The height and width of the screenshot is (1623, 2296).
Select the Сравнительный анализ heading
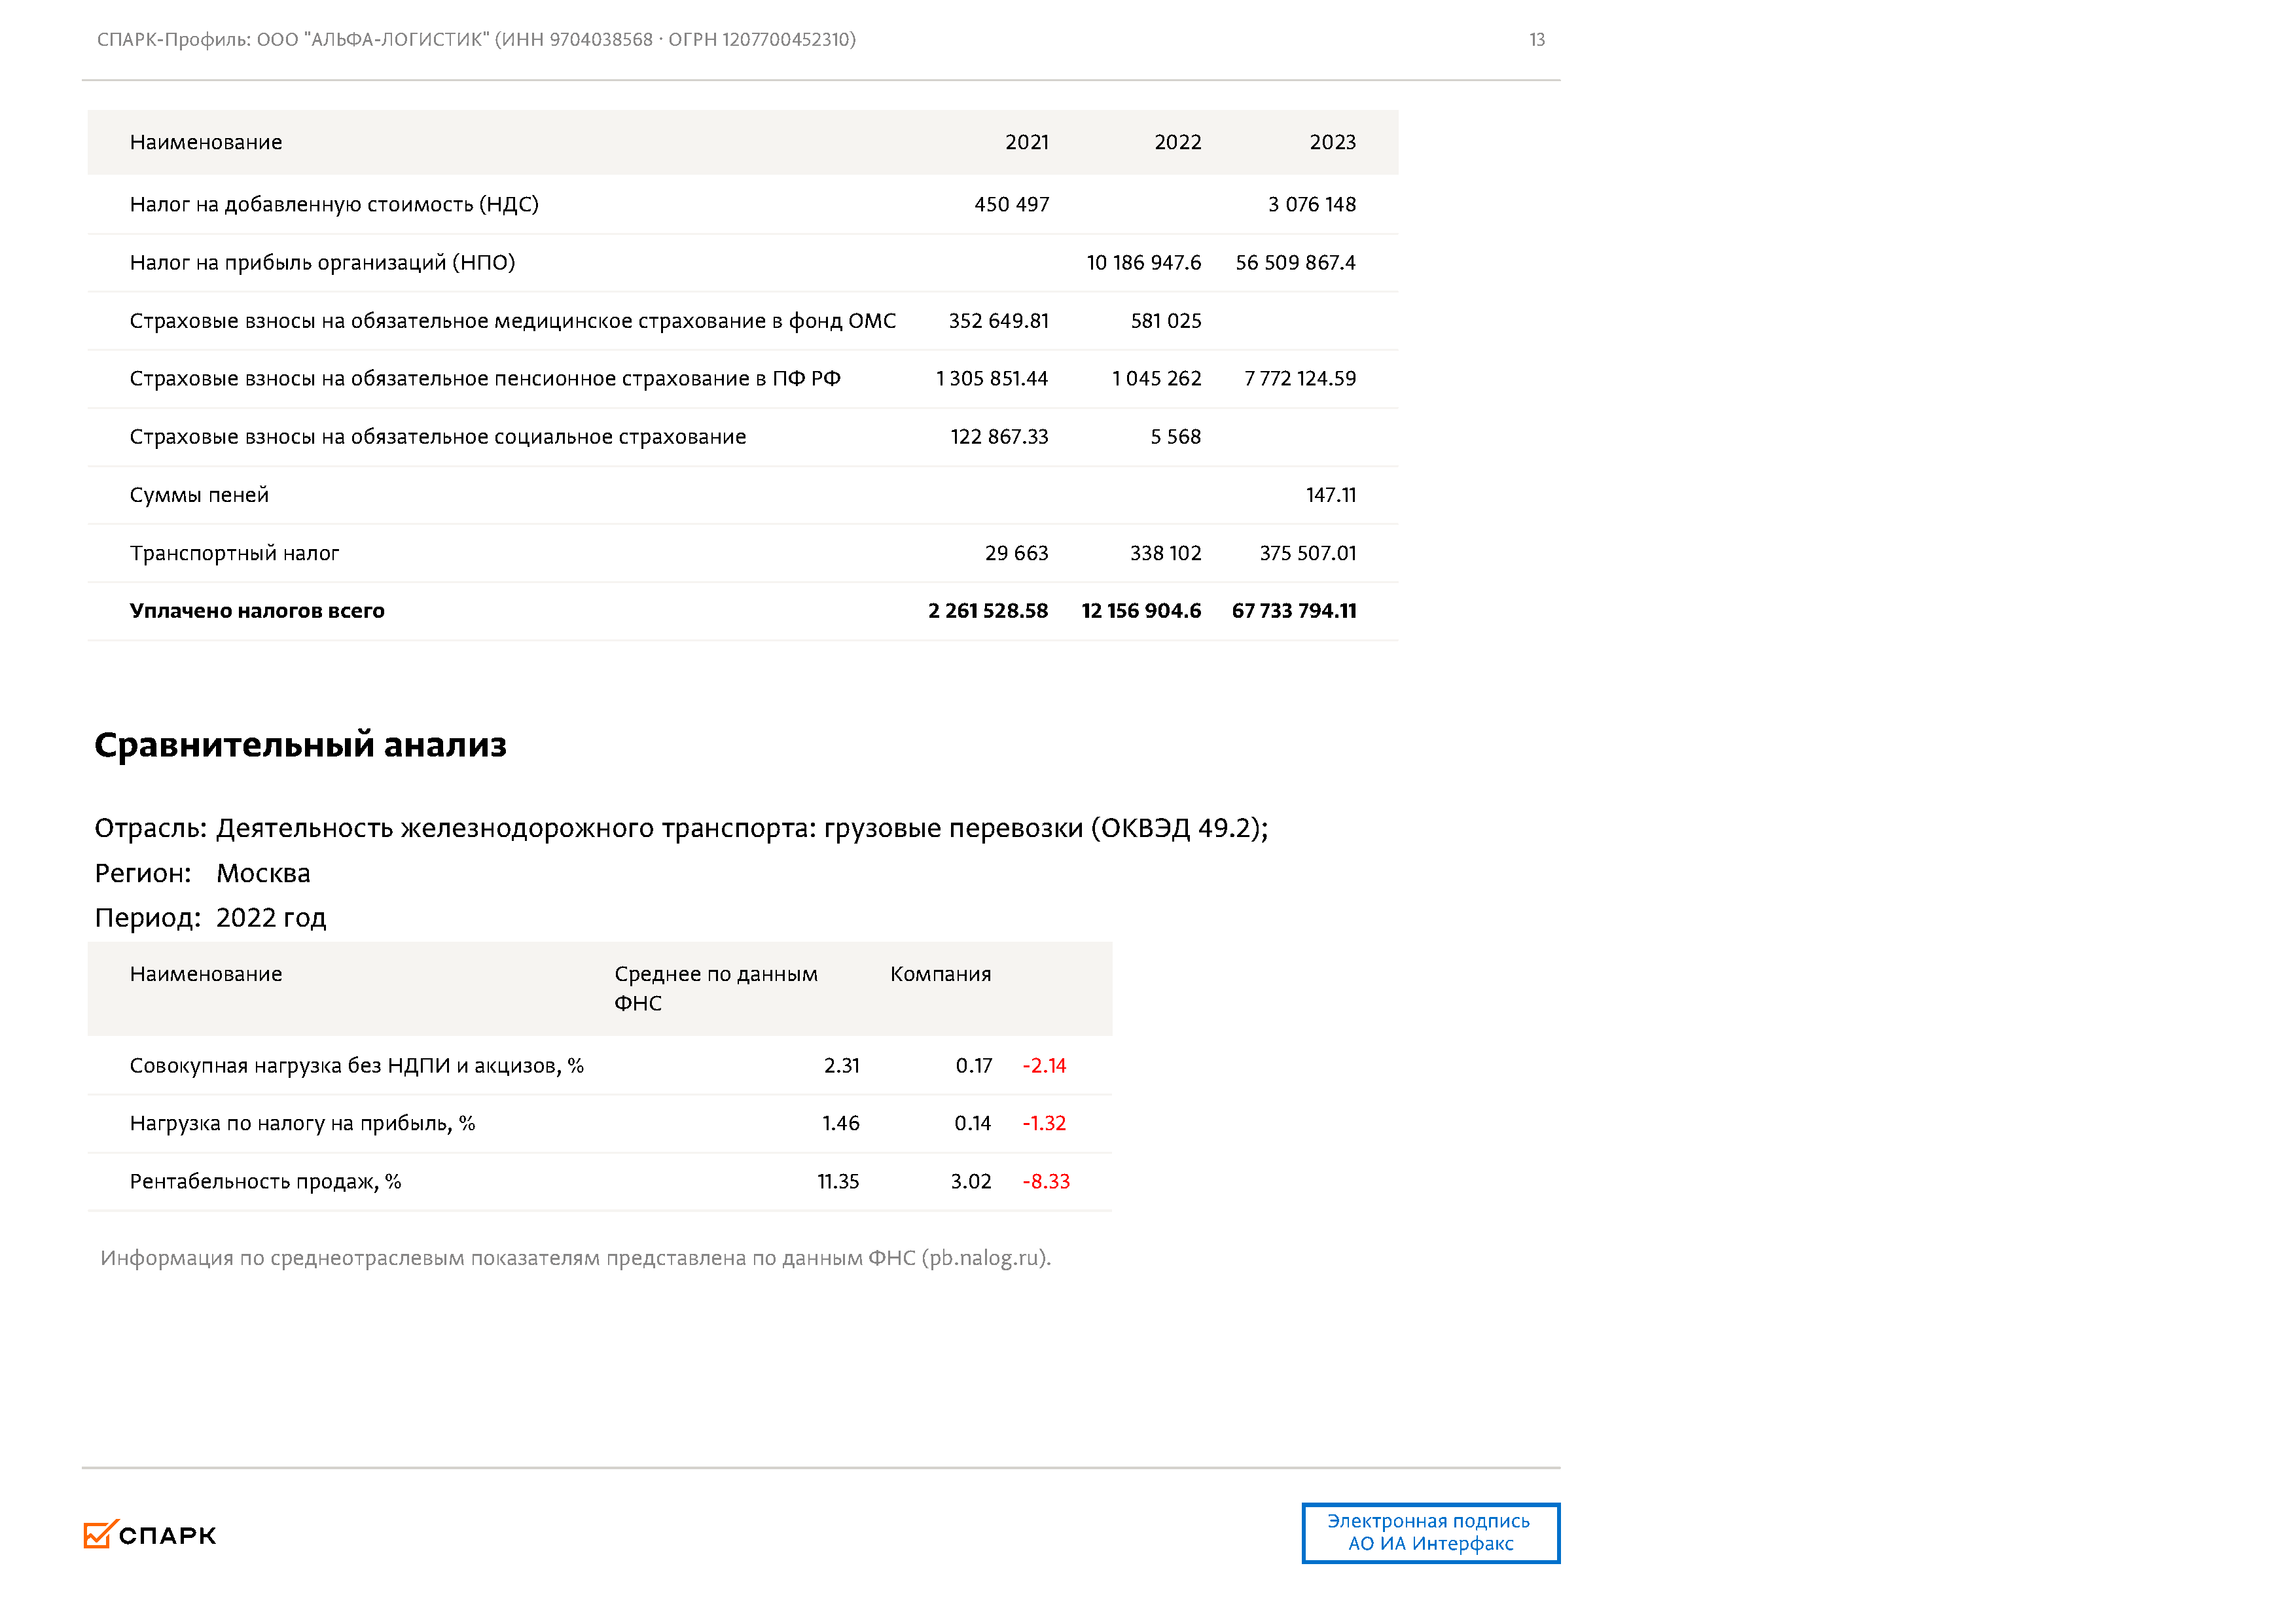tap(300, 745)
